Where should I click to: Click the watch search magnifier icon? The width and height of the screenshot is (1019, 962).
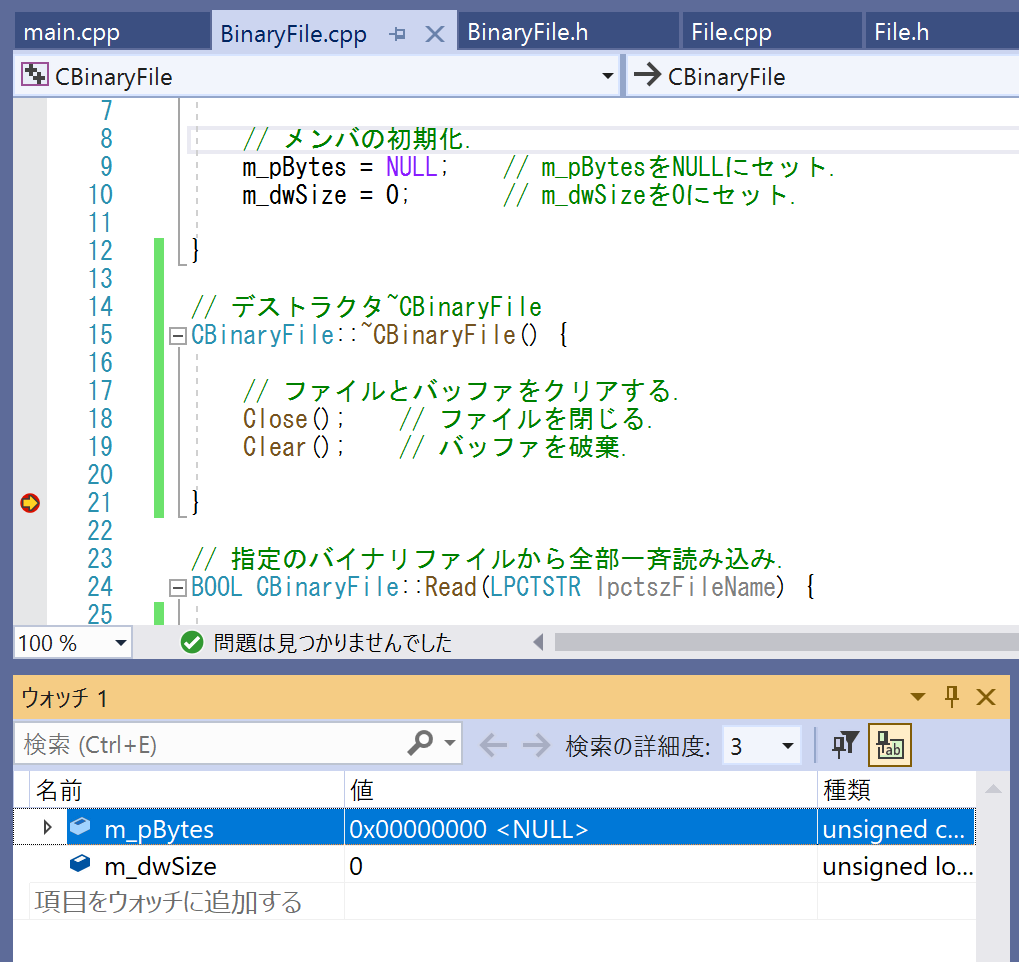click(420, 743)
